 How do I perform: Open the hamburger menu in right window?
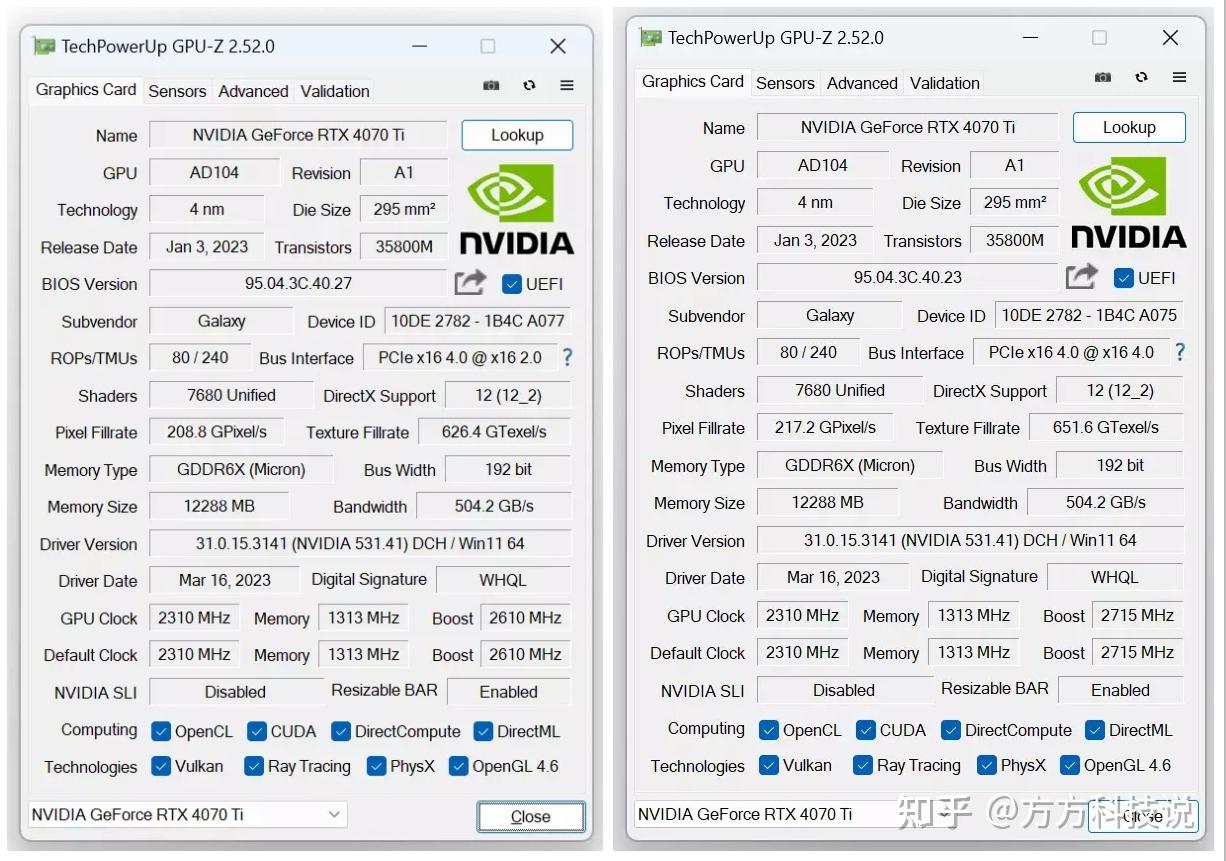pos(1179,77)
